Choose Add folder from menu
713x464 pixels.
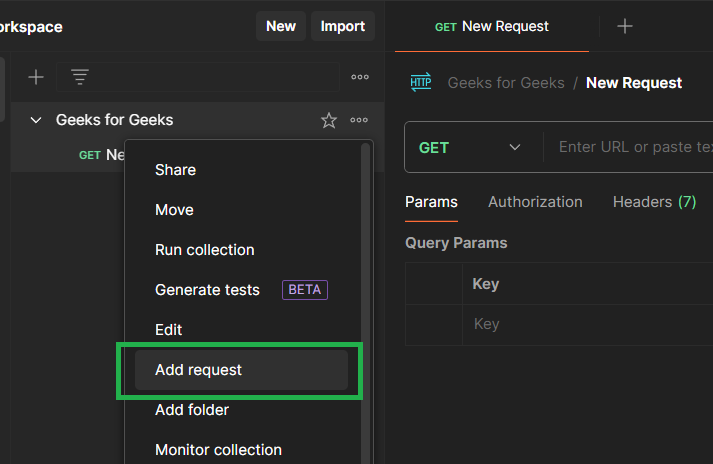(x=192, y=410)
